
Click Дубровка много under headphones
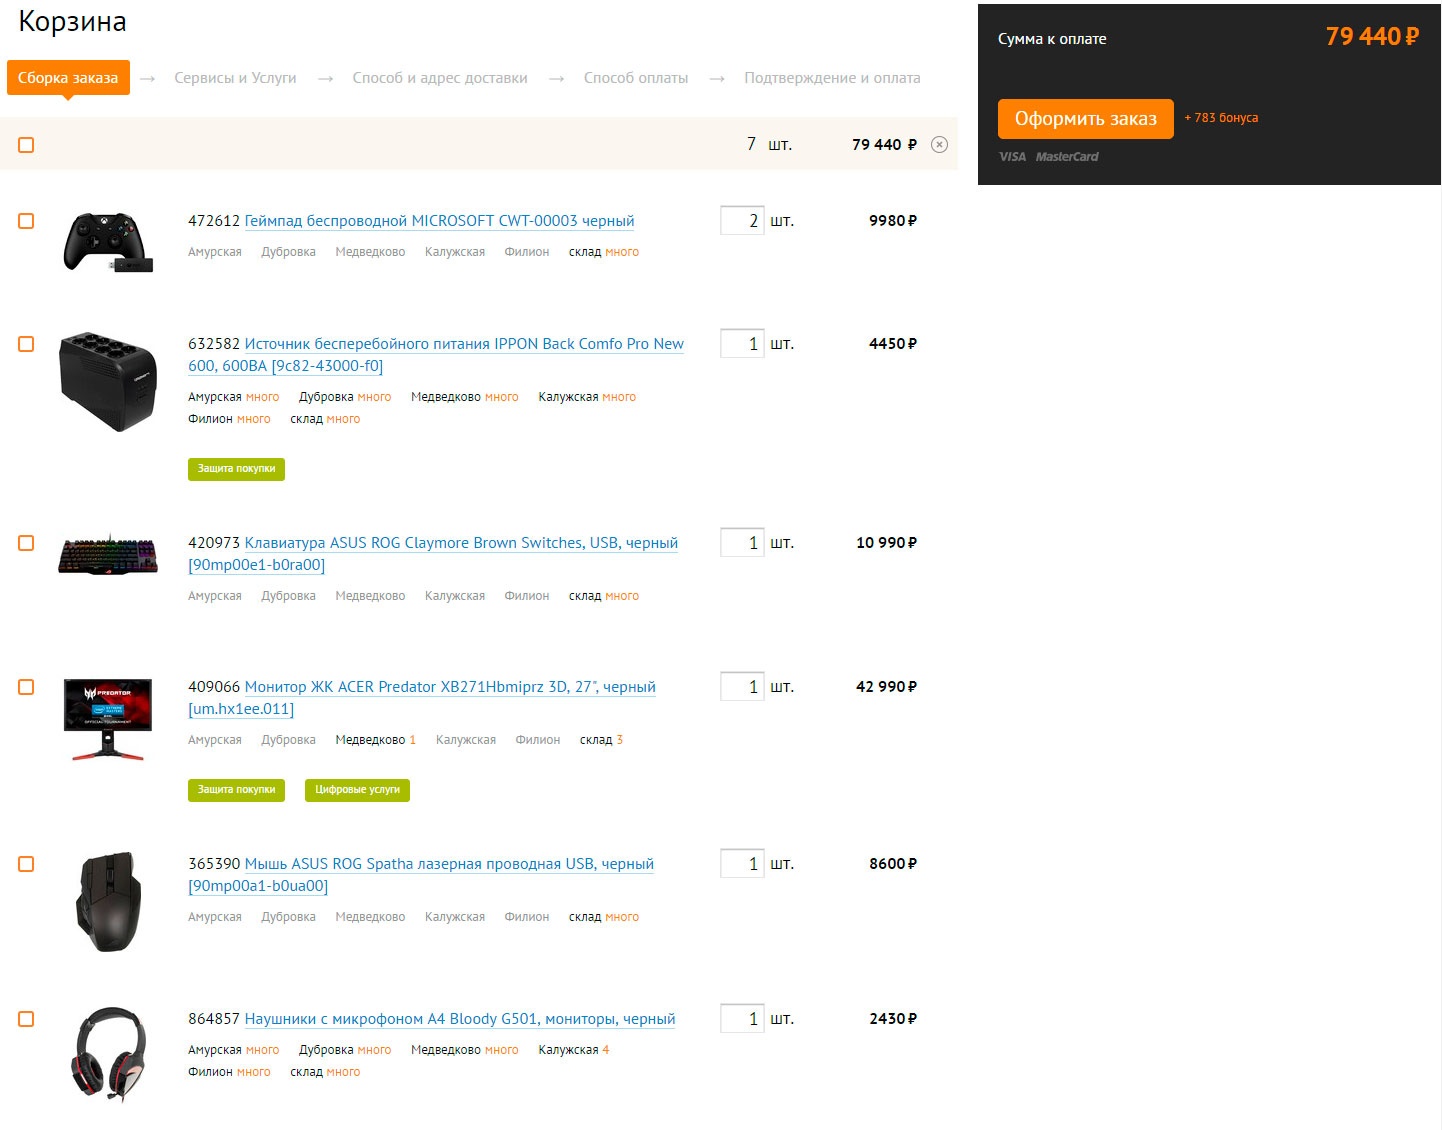pos(345,1050)
